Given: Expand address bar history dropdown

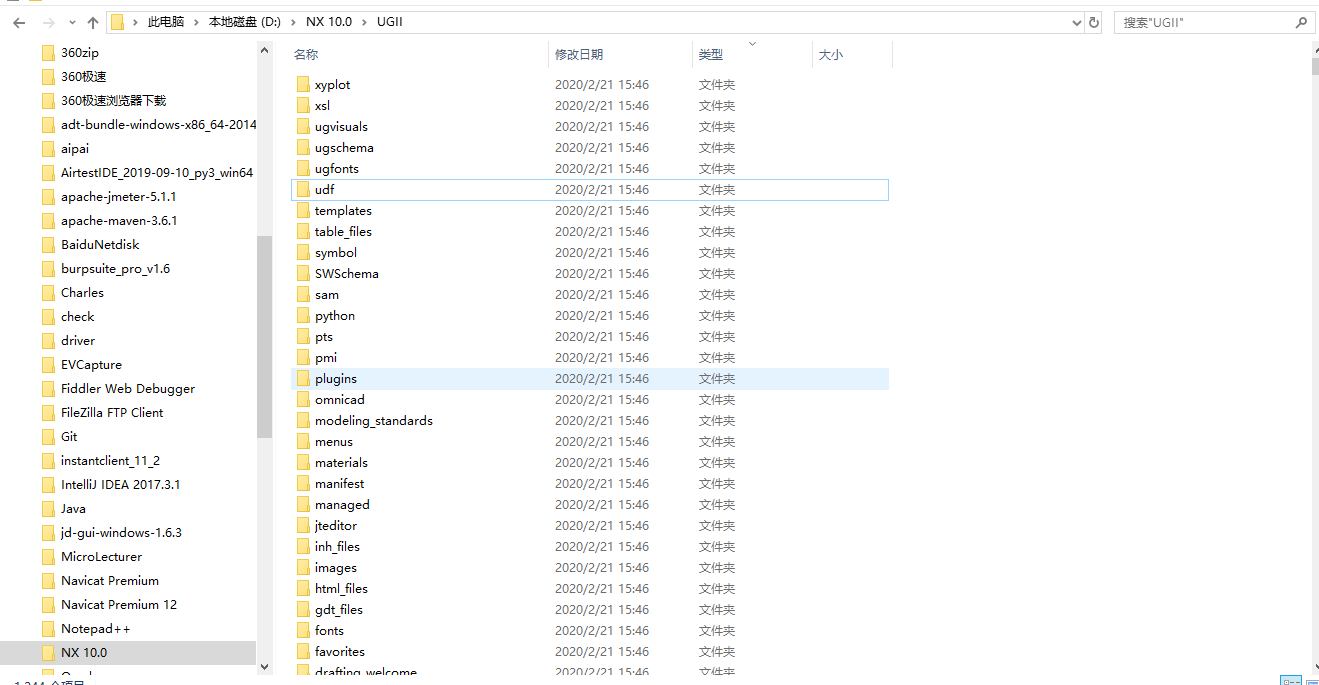Looking at the screenshot, I should (1076, 22).
